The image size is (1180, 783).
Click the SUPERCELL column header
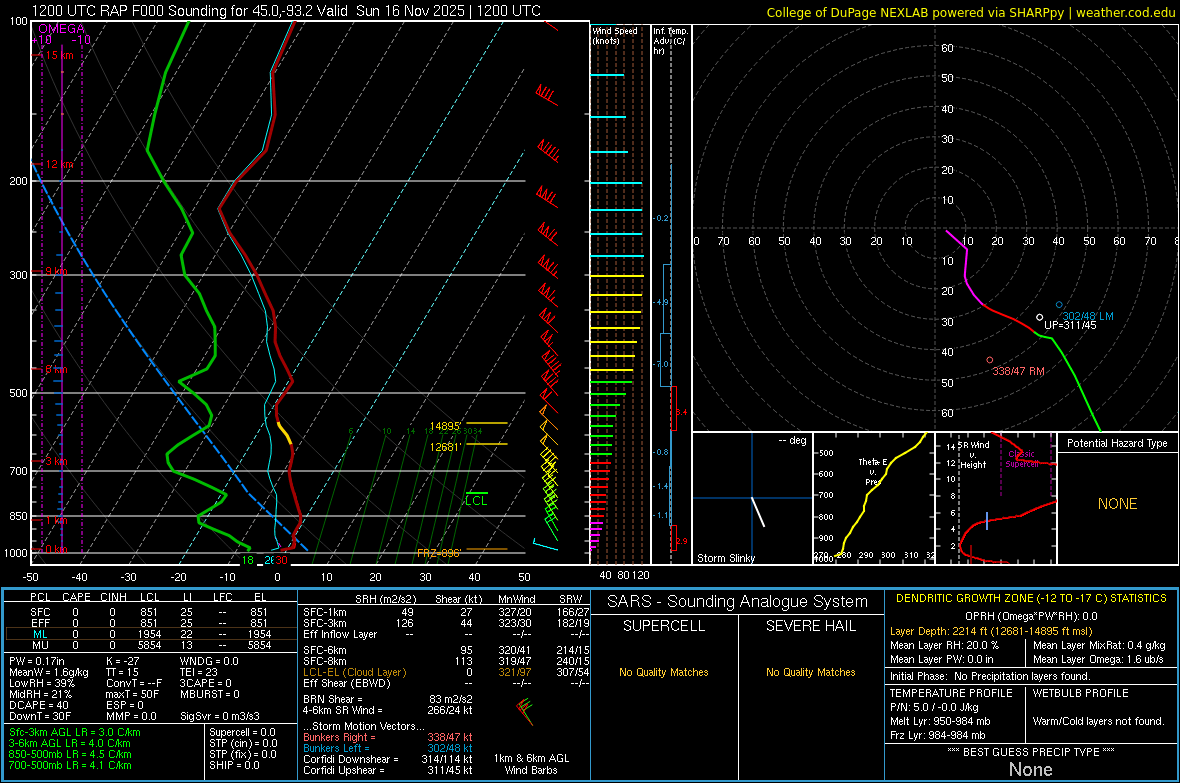coord(664,626)
